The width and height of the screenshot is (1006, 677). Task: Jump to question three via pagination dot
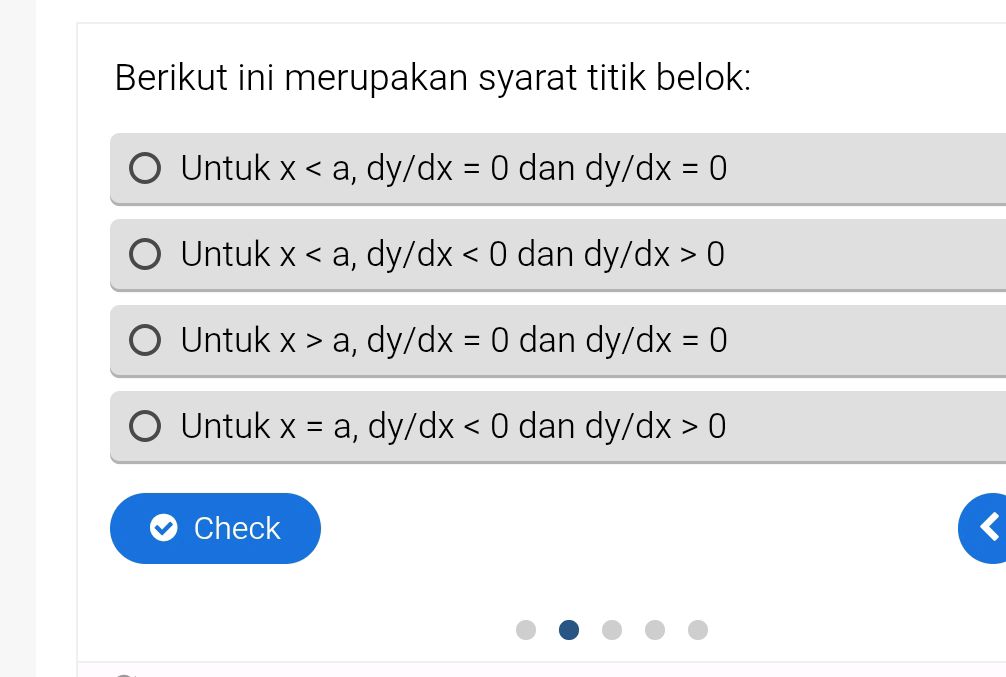click(612, 630)
